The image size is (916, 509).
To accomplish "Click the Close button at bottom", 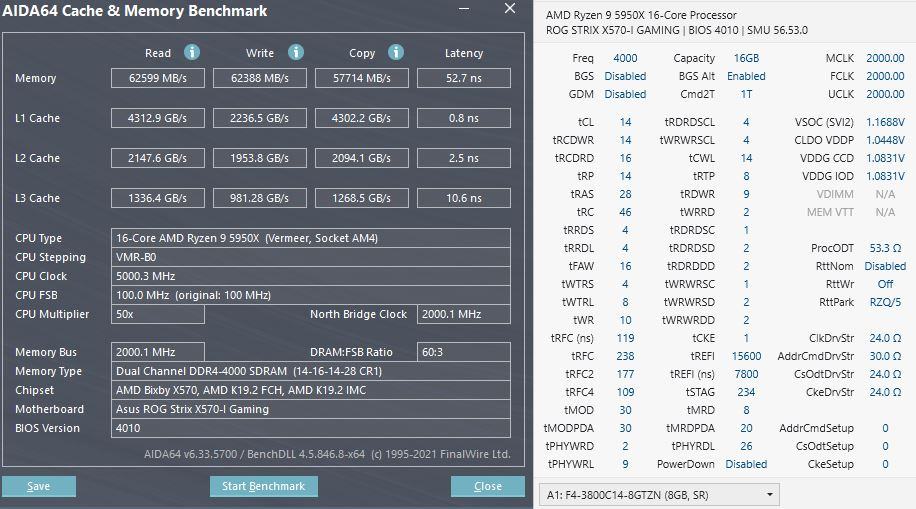I will (x=487, y=486).
